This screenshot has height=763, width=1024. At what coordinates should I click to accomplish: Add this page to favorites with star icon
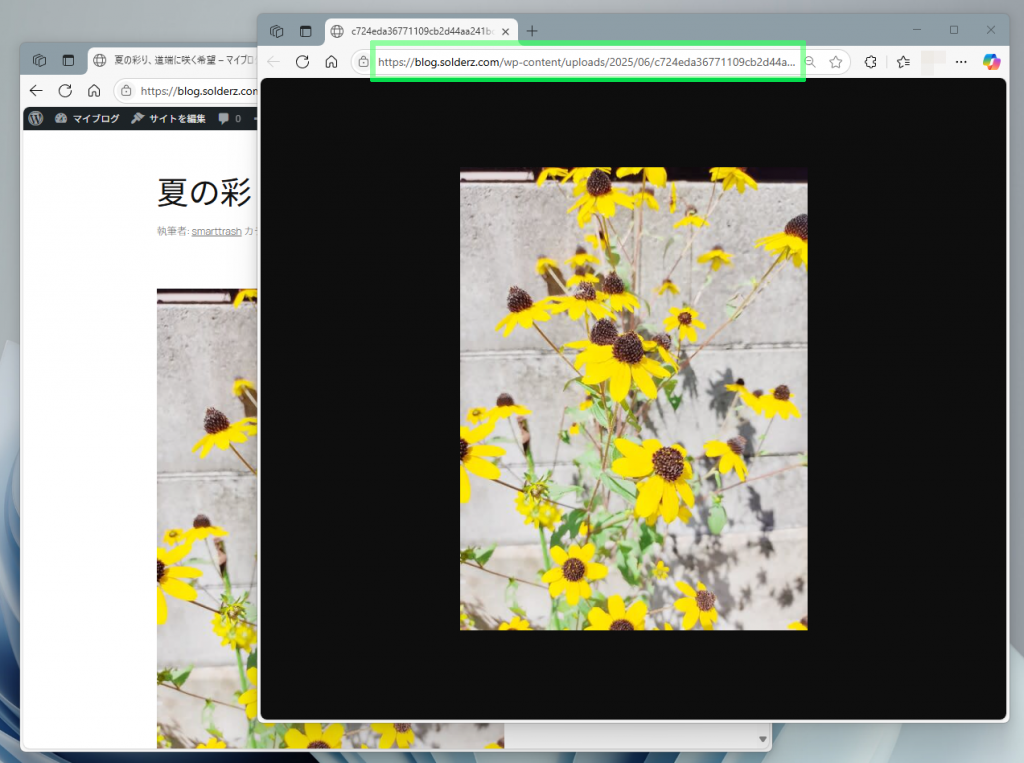pos(836,62)
